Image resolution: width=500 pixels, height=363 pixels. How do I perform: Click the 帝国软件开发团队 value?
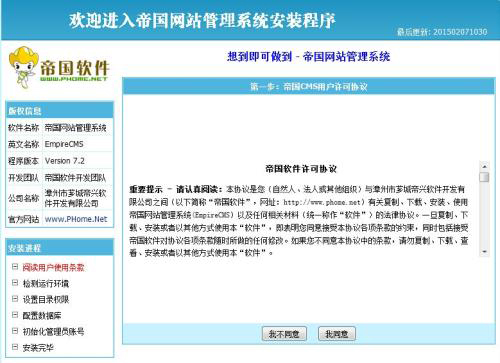pyautogui.click(x=76, y=178)
